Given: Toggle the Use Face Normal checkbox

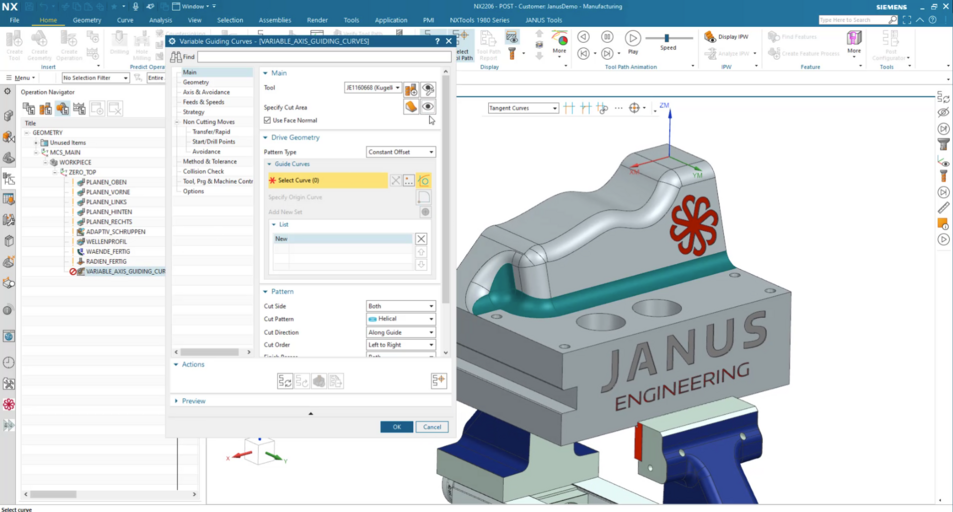Looking at the screenshot, I should click(267, 120).
